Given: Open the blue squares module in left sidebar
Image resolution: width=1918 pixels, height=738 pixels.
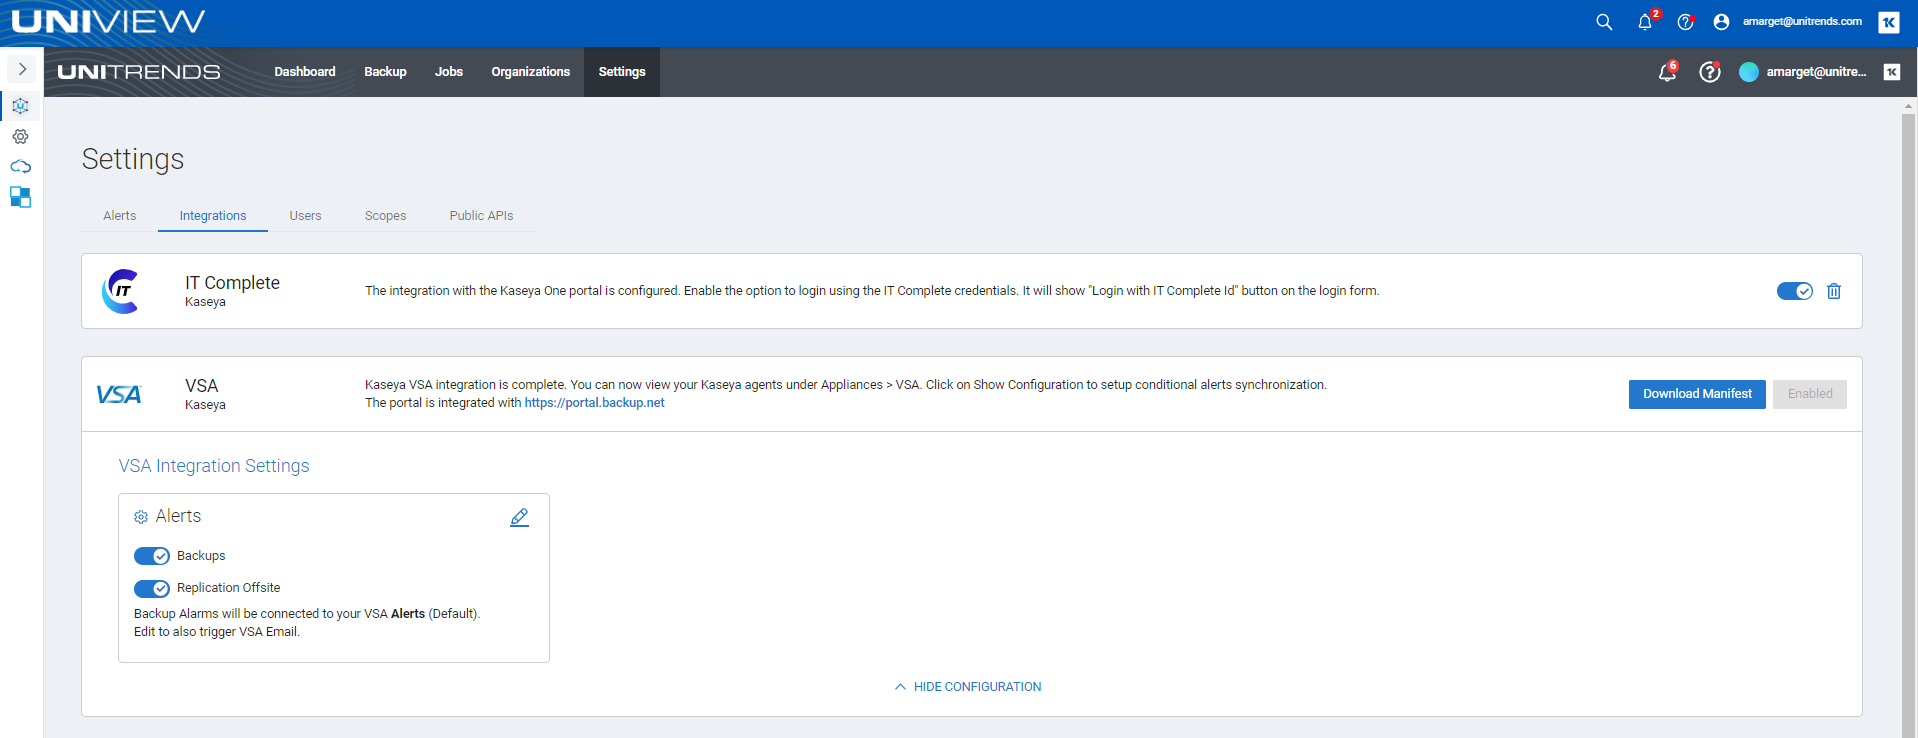Looking at the screenshot, I should click(21, 197).
